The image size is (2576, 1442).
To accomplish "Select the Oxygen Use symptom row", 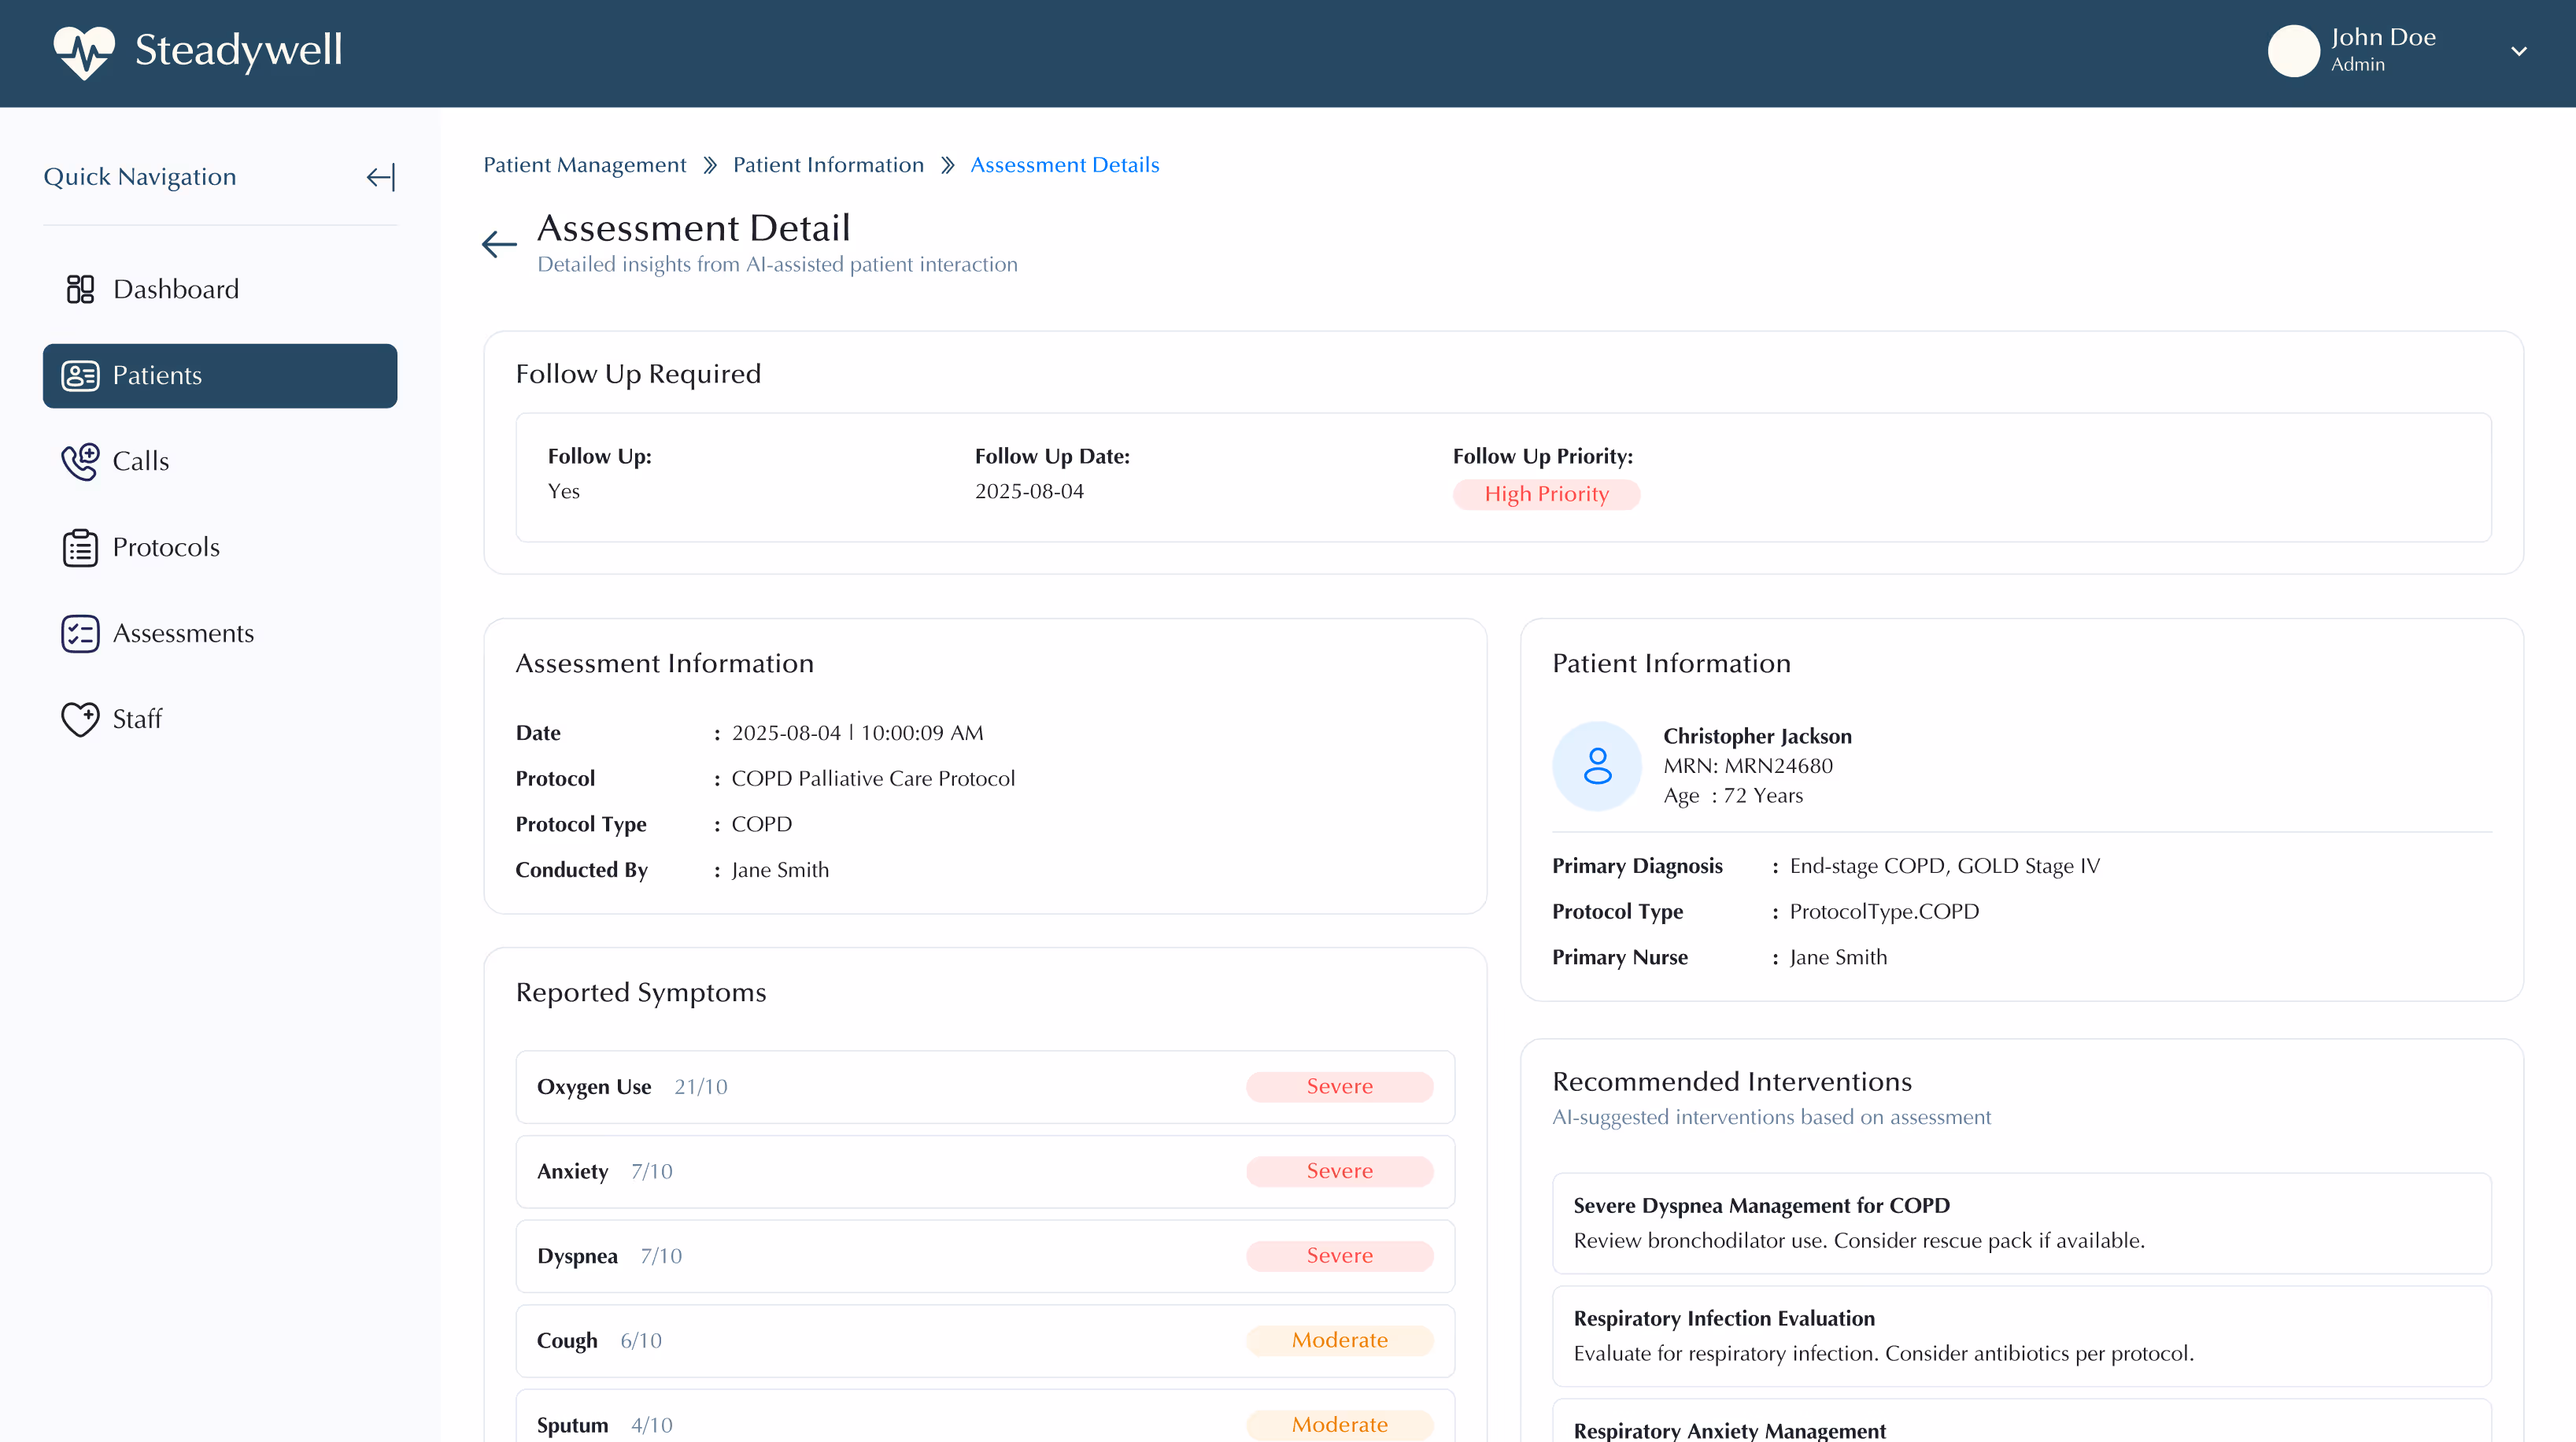I will (x=985, y=1087).
